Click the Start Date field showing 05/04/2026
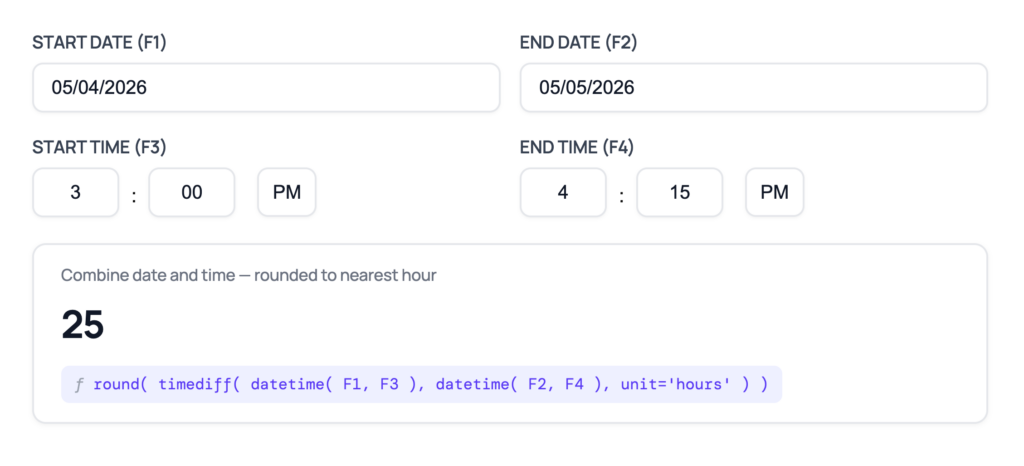This screenshot has height=466, width=1024. (266, 87)
